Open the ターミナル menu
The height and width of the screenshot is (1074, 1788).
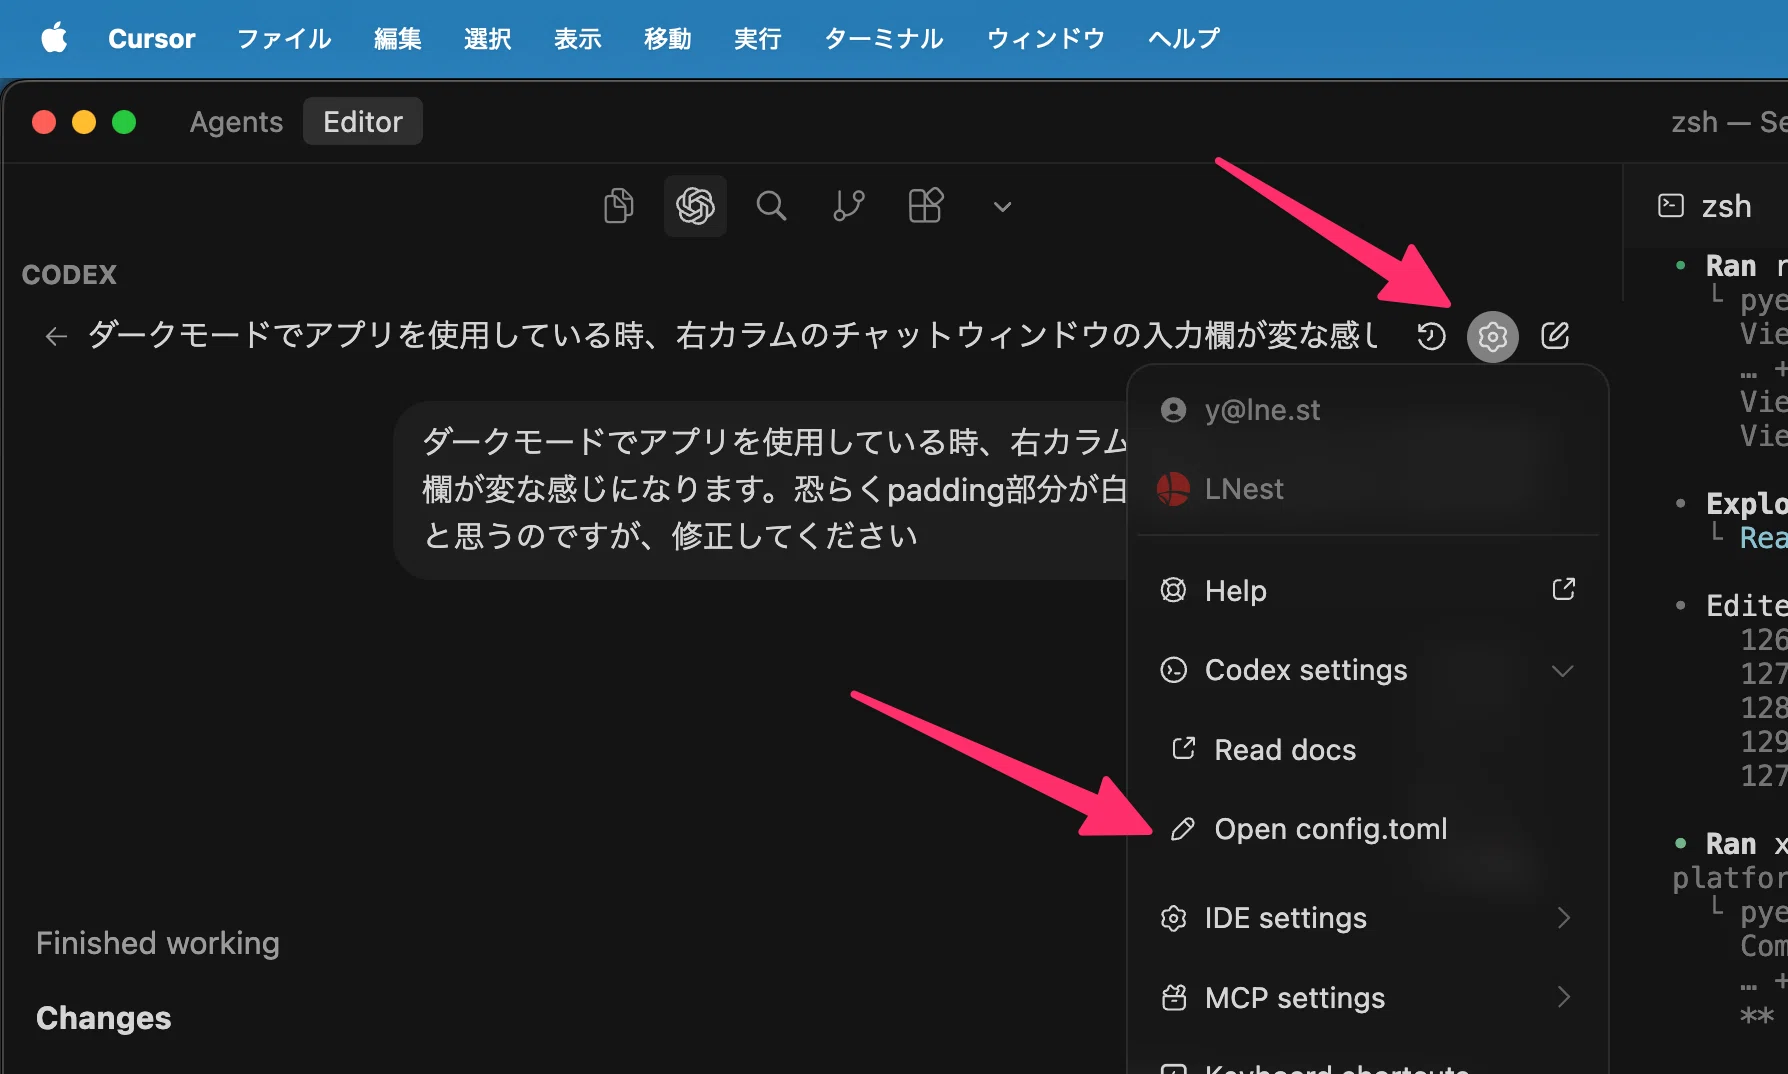click(x=884, y=38)
